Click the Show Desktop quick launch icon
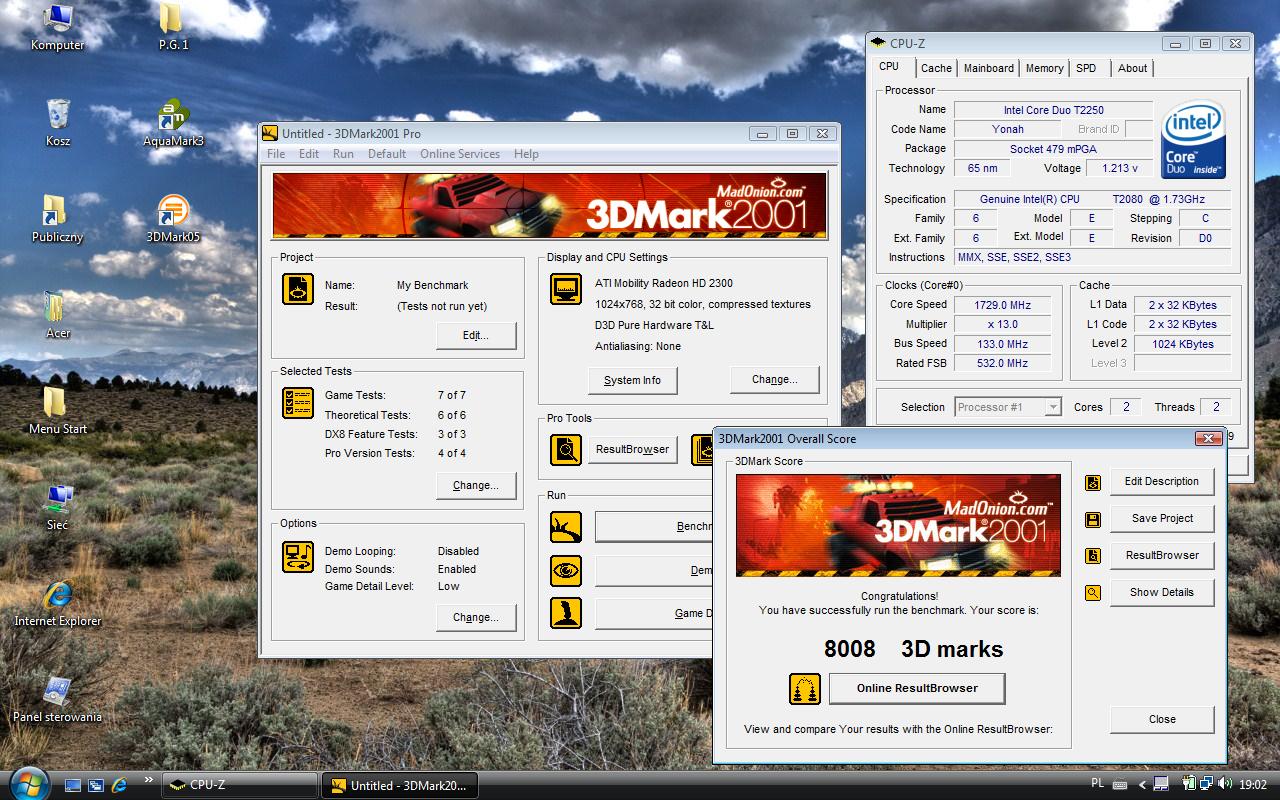The image size is (1280, 800). [x=73, y=785]
